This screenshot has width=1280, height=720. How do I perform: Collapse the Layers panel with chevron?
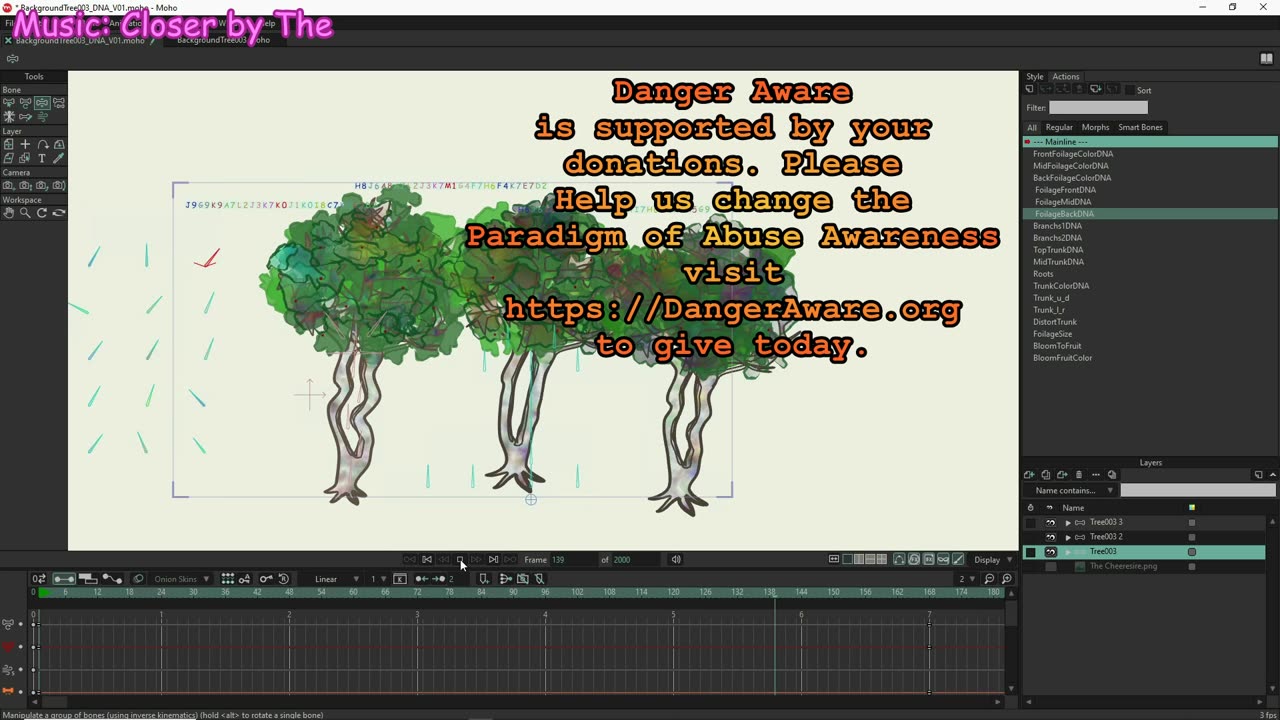pos(1272,475)
